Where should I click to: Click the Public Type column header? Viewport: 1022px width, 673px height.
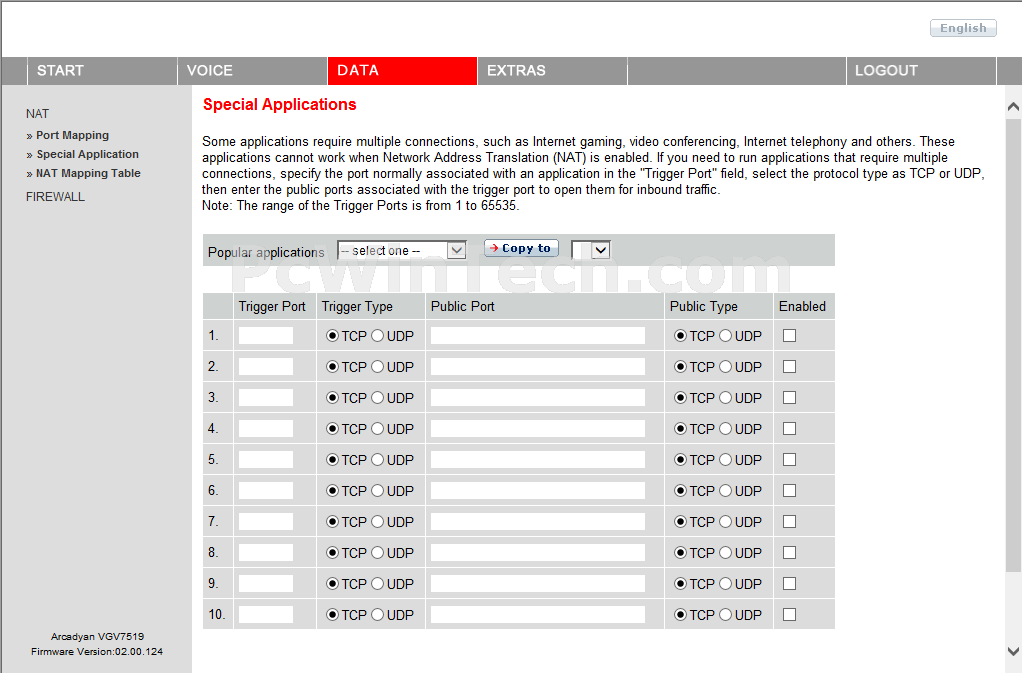coord(704,306)
